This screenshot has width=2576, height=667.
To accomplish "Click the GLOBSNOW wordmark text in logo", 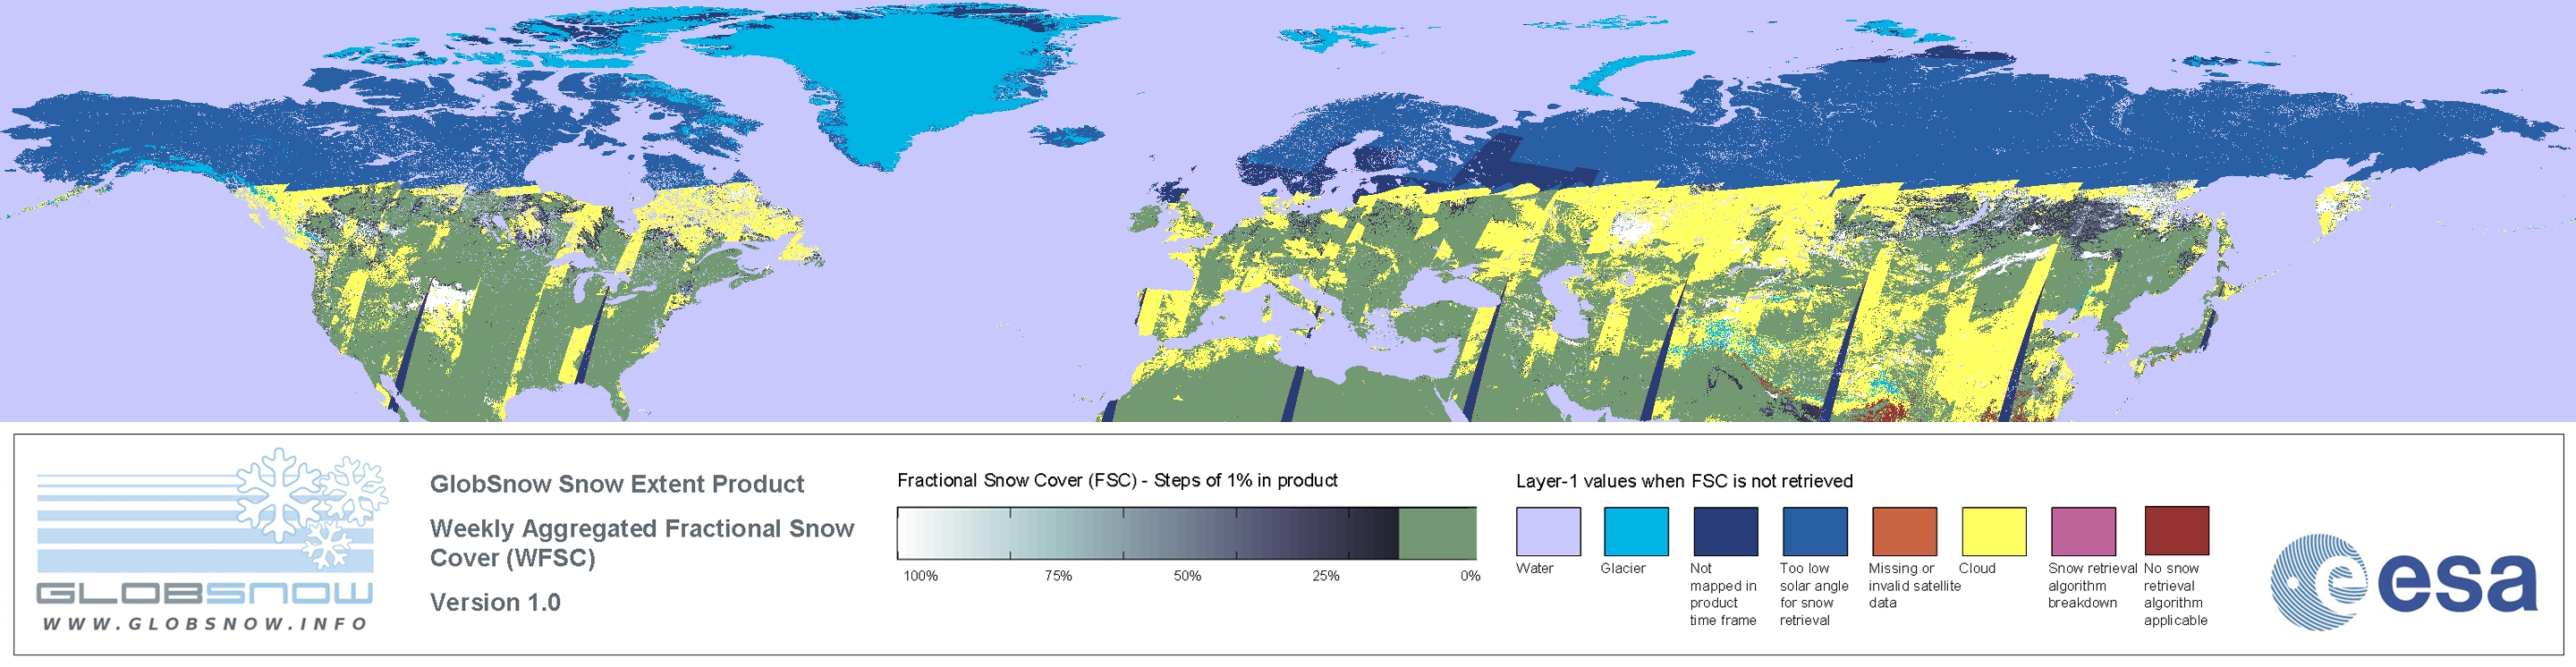I will click(x=205, y=593).
